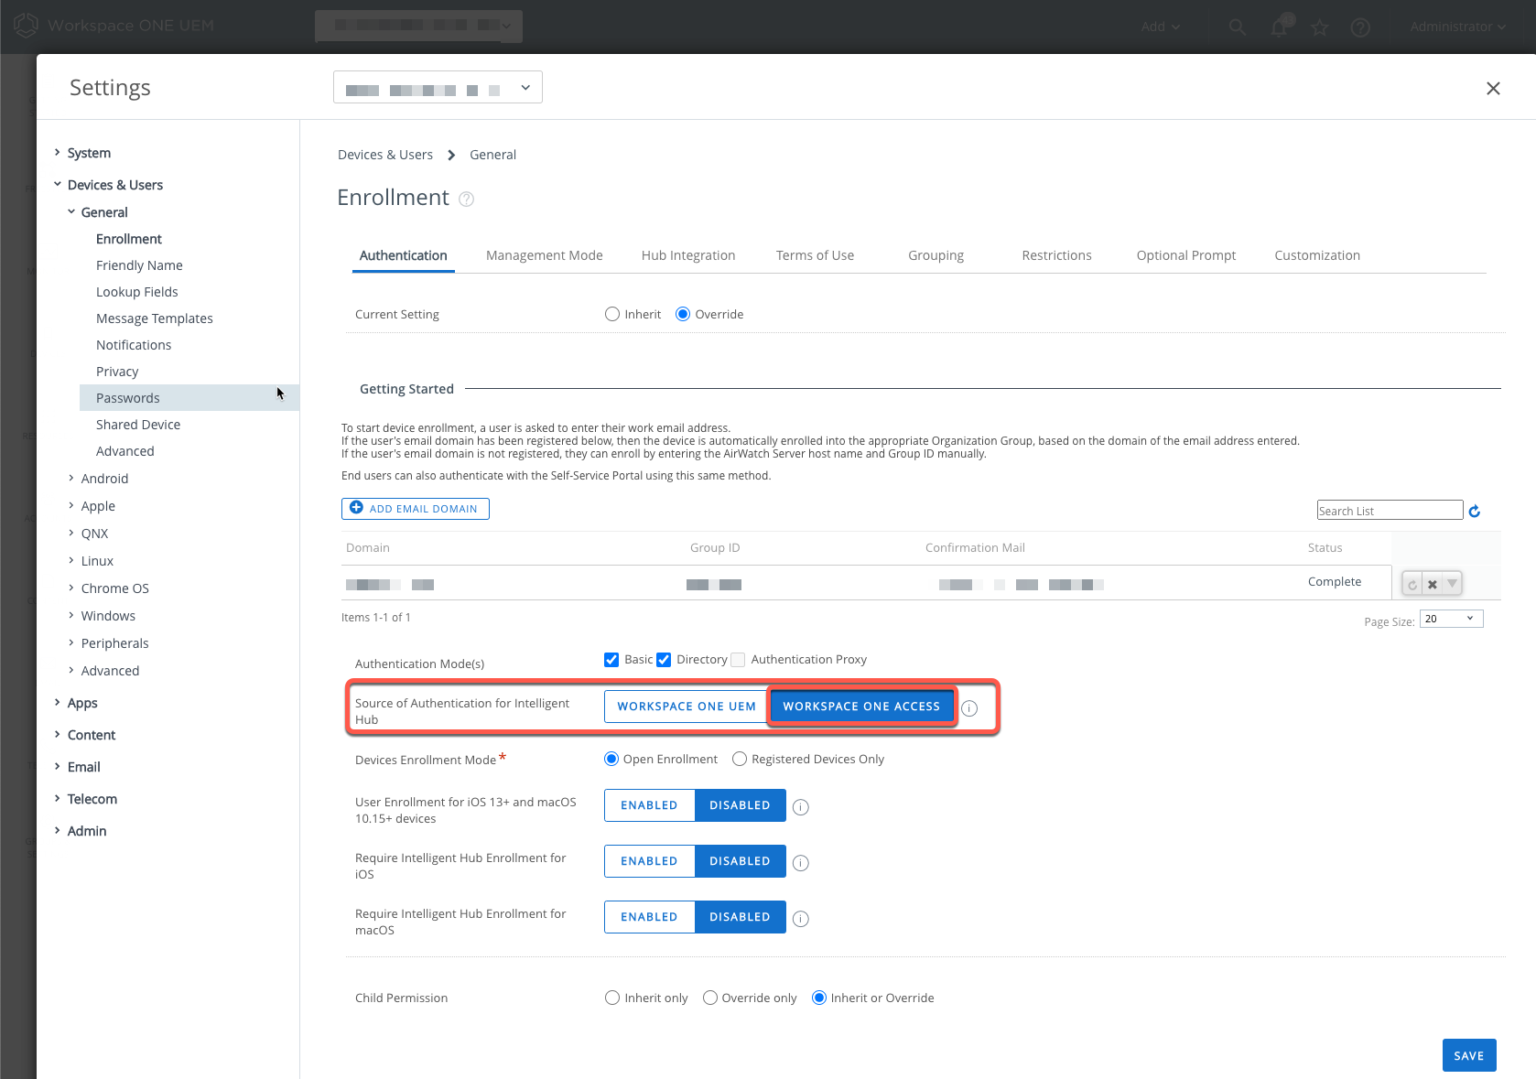This screenshot has width=1536, height=1079.
Task: Save the enrollment settings
Action: click(1468, 1055)
